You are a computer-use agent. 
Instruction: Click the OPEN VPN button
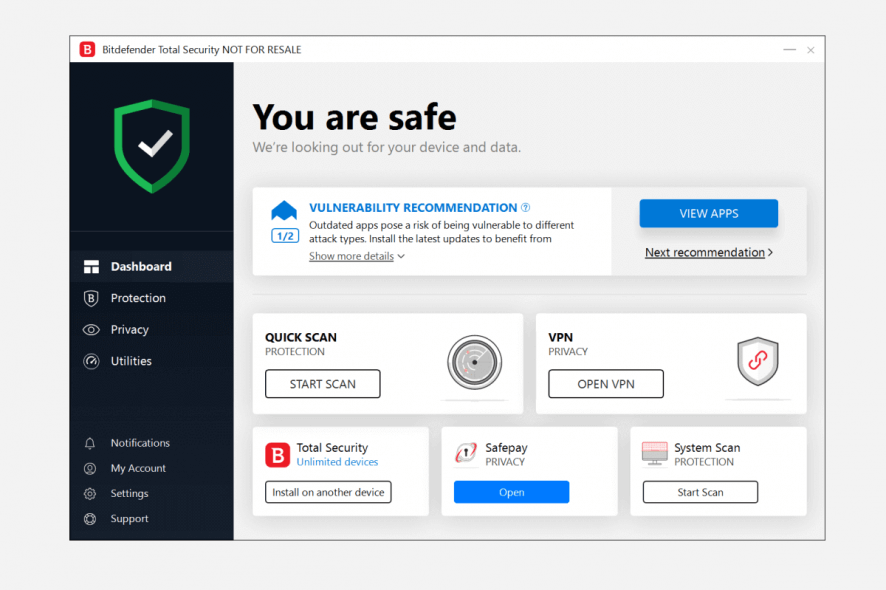click(606, 384)
